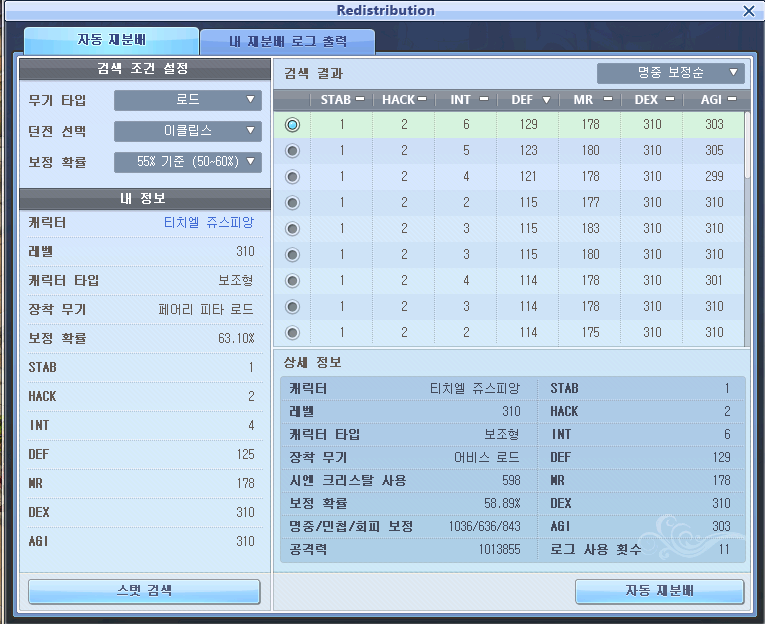This screenshot has width=765, height=624.
Task: Click the sort icon next to MR
Action: 608,100
